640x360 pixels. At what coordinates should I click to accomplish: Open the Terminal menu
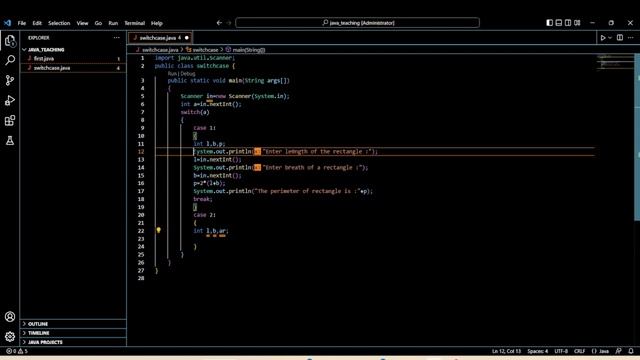135,23
